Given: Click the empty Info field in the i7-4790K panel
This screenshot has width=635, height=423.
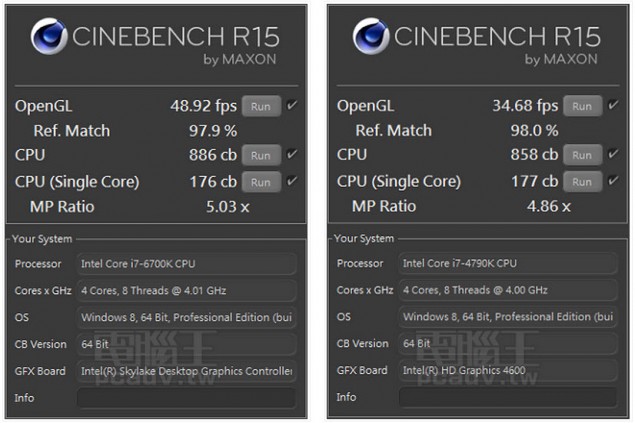Looking at the screenshot, I should coord(508,398).
